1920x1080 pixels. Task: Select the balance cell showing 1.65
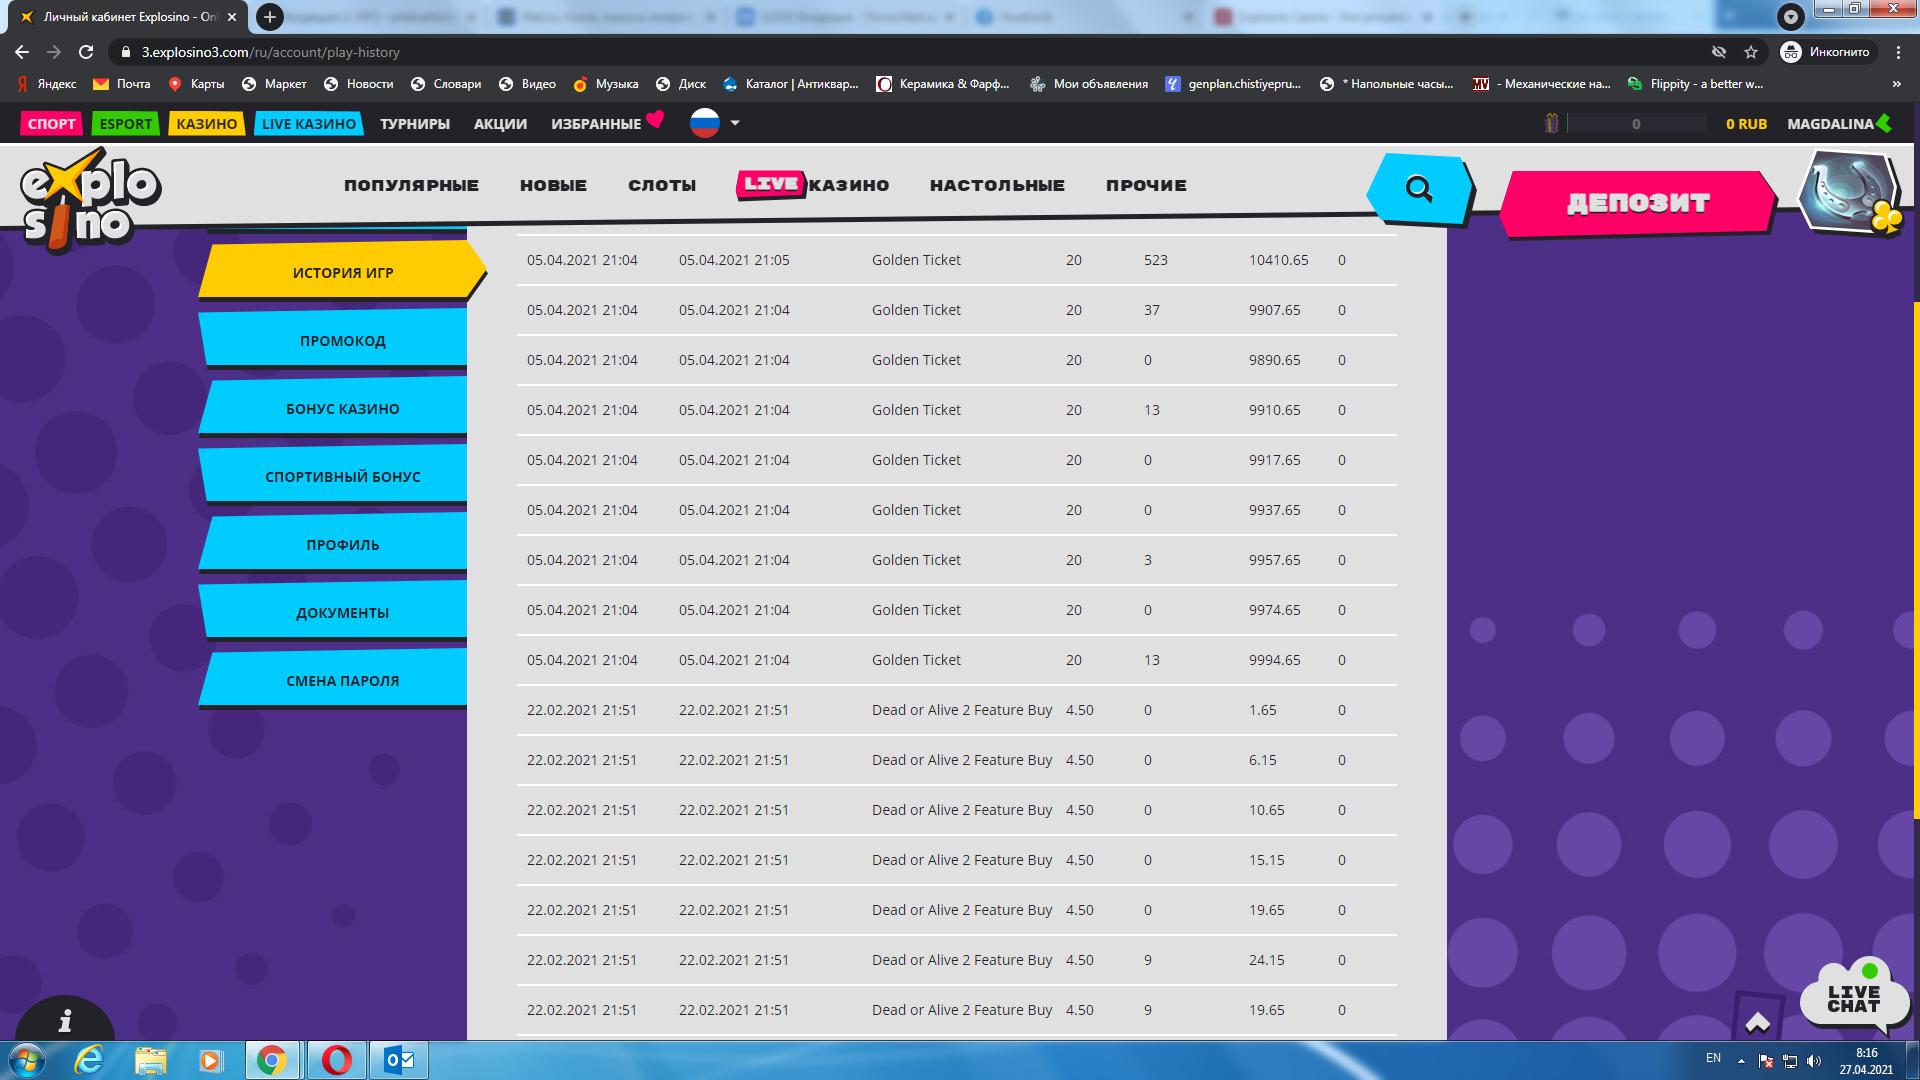pyautogui.click(x=1262, y=710)
